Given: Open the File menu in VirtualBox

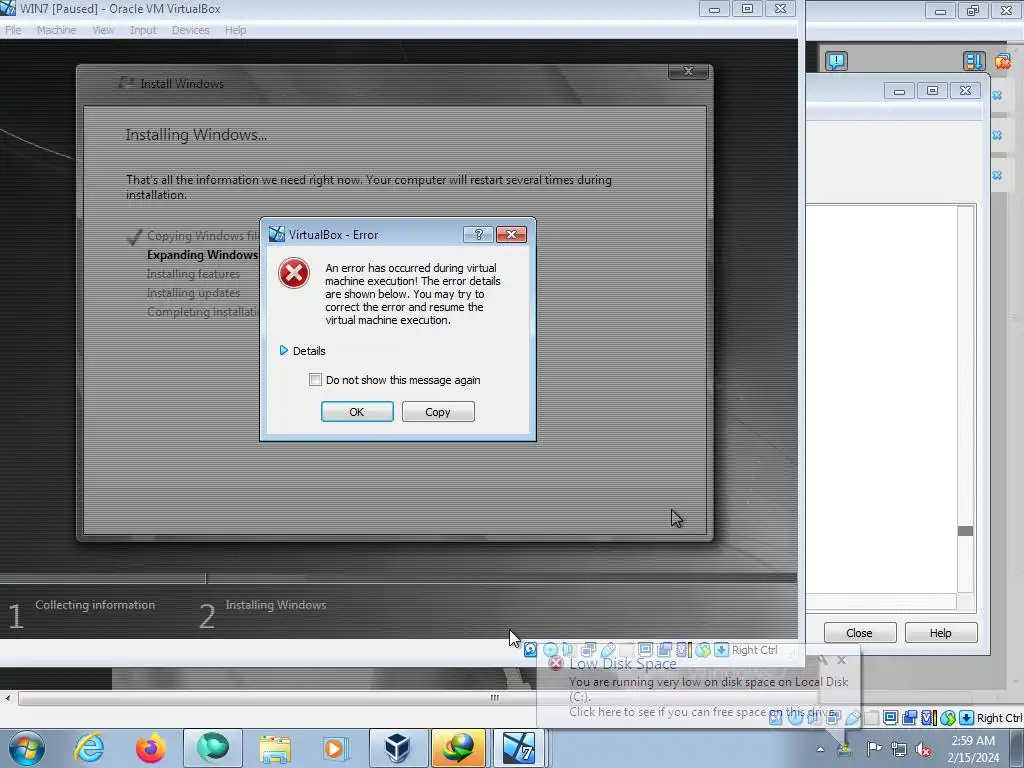Looking at the screenshot, I should pyautogui.click(x=13, y=30).
